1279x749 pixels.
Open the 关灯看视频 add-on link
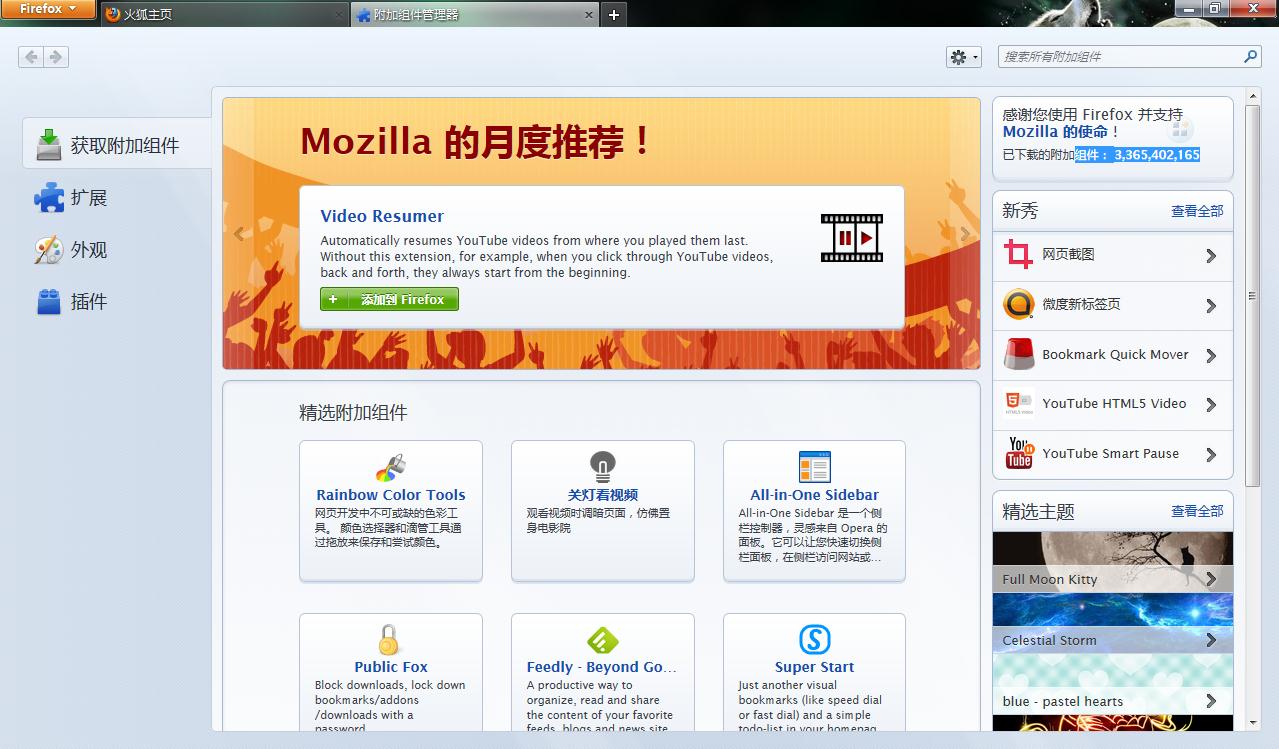point(603,495)
